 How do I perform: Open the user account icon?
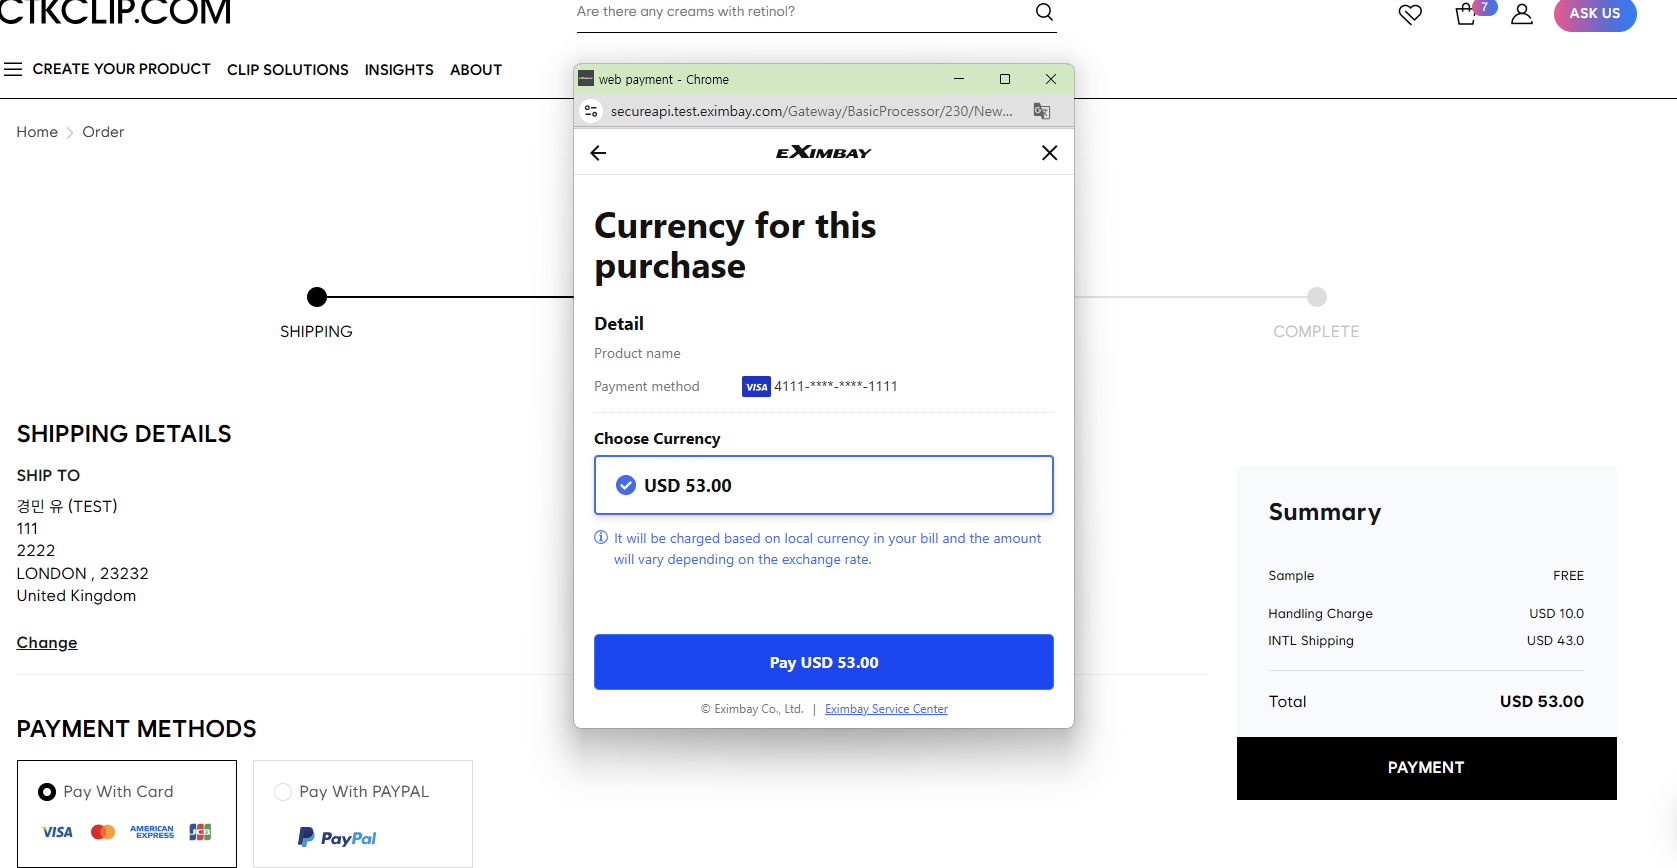pos(1521,14)
